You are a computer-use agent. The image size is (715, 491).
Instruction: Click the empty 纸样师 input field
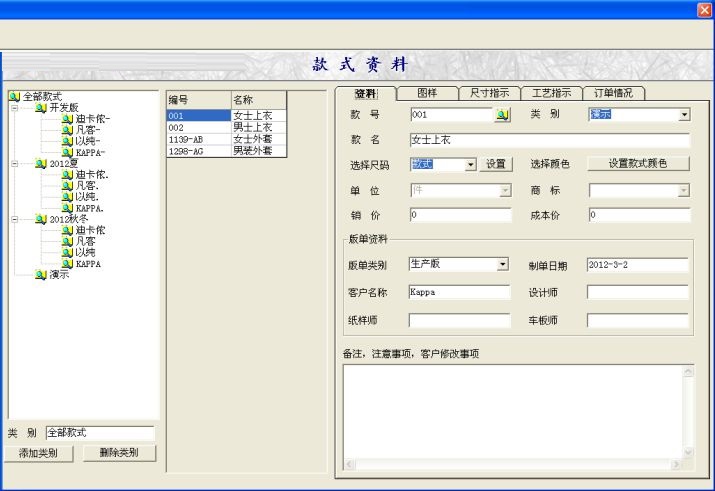[460, 320]
